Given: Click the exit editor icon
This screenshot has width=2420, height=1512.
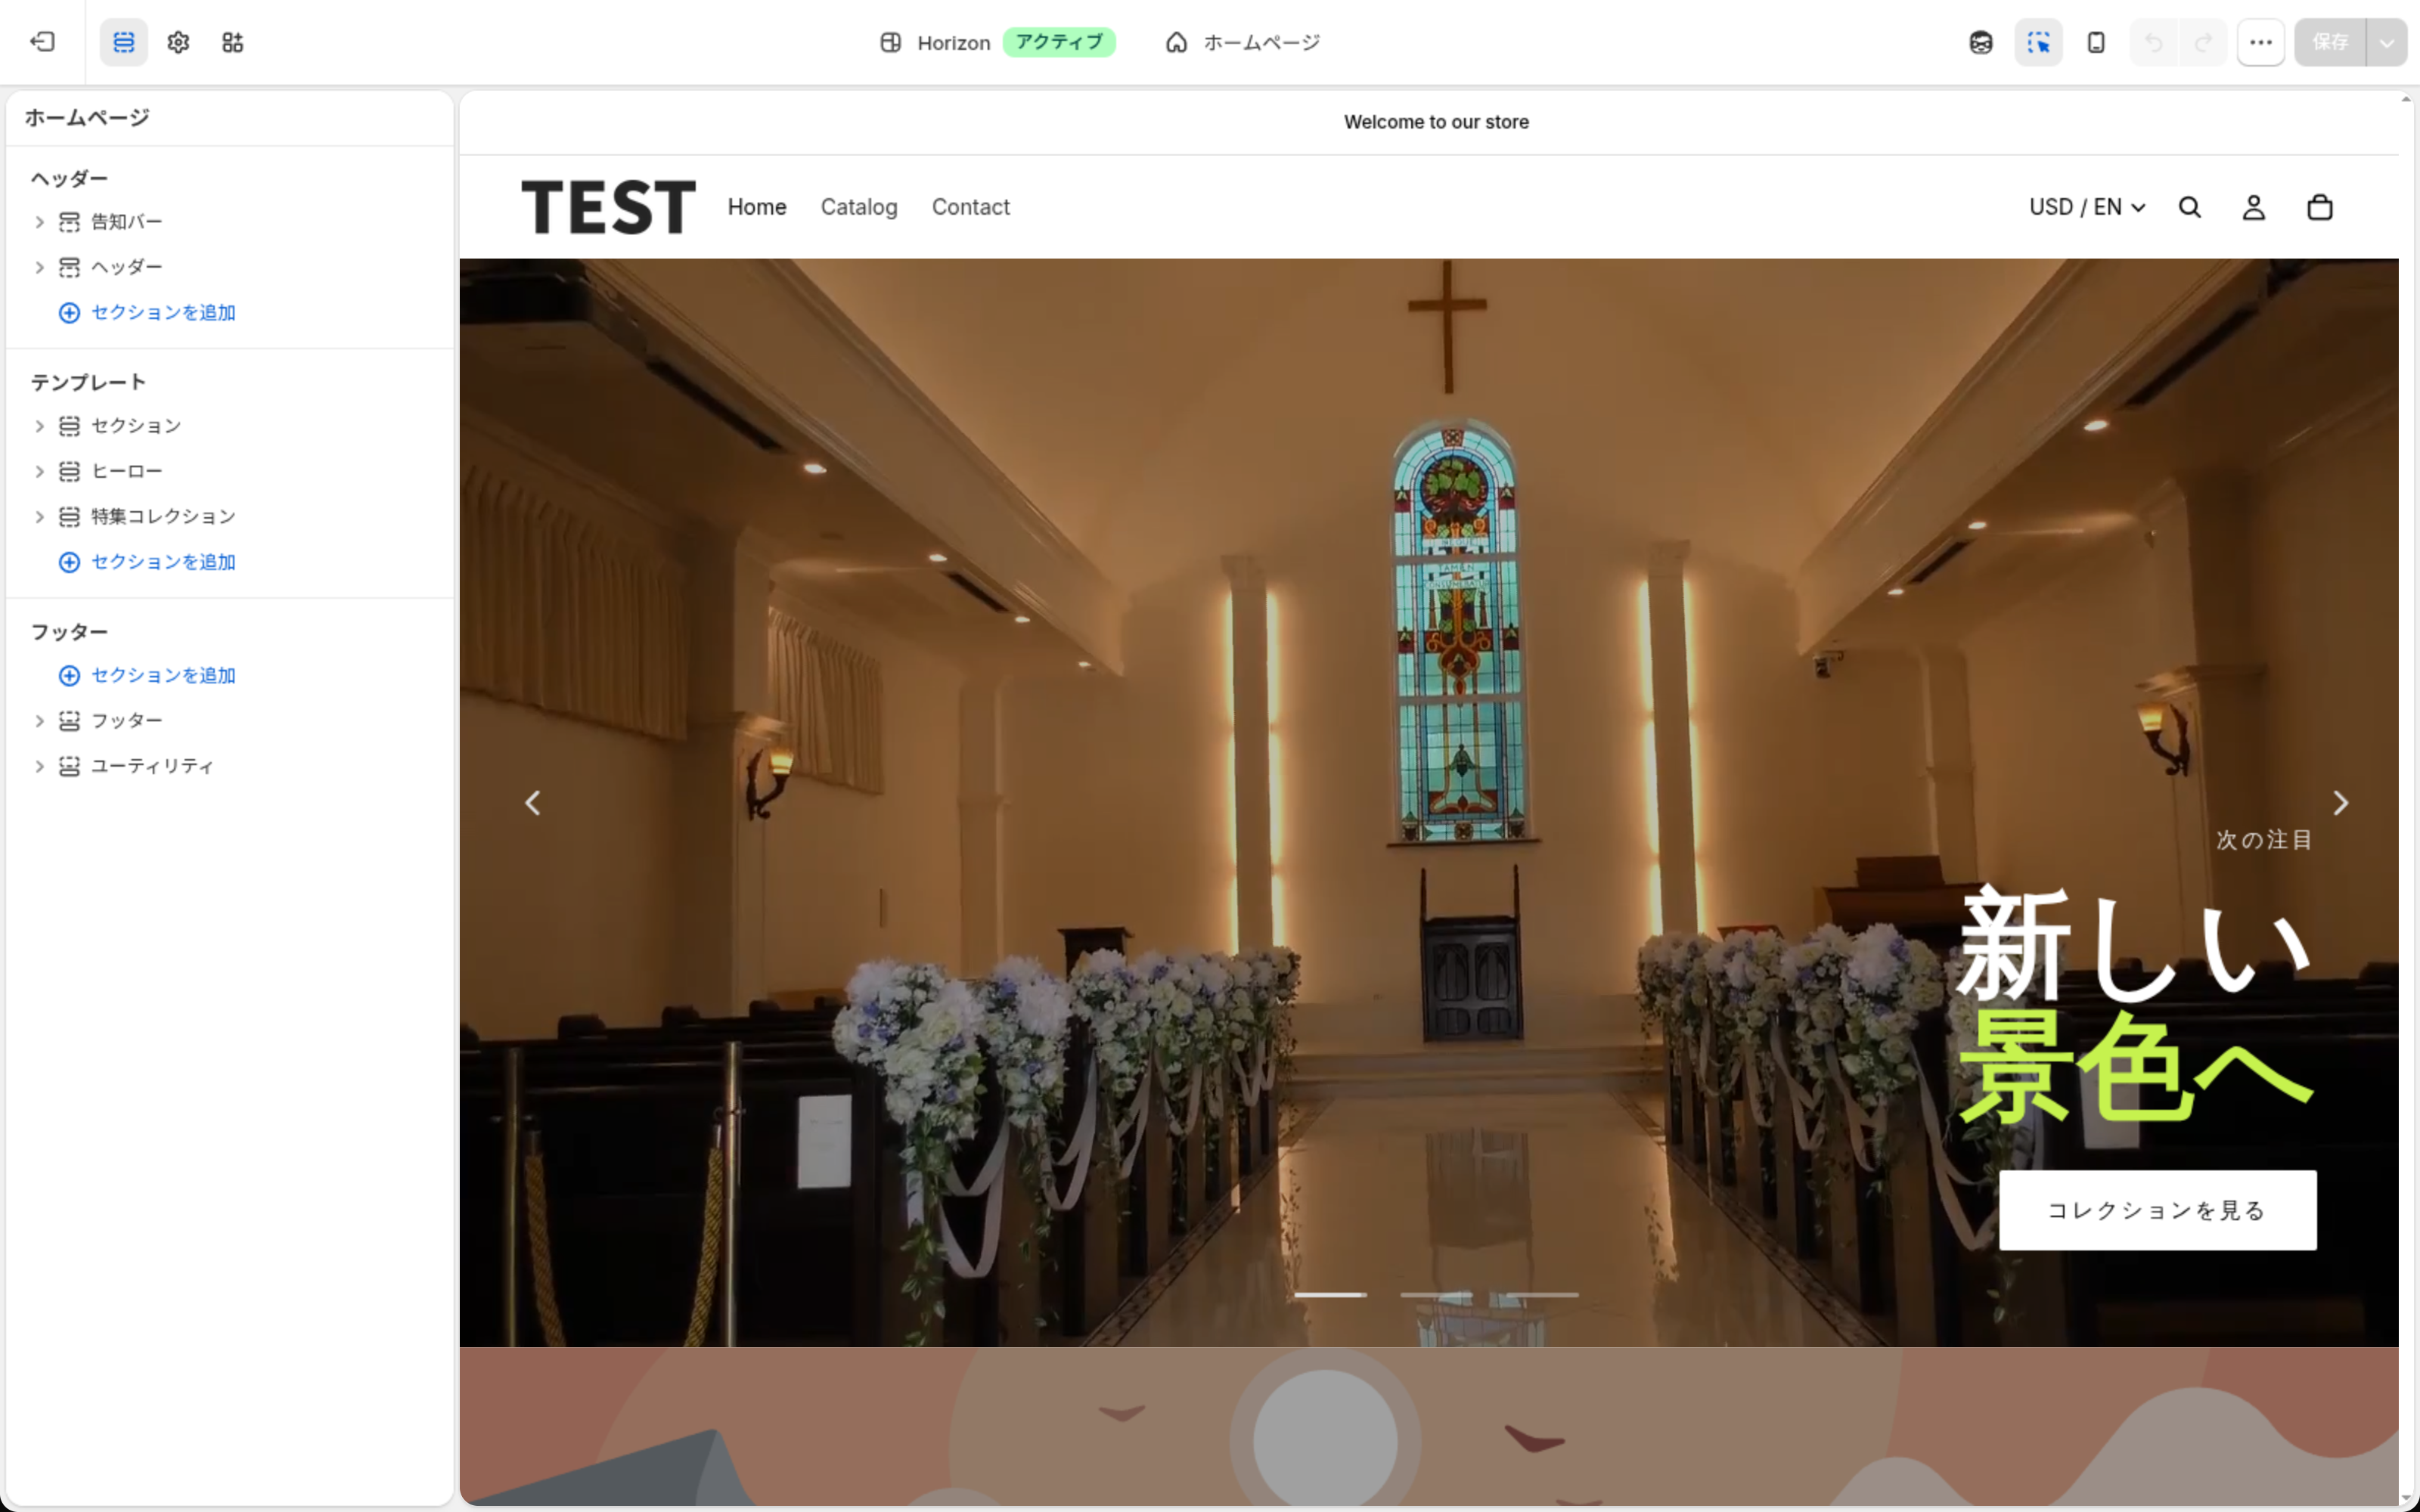Looking at the screenshot, I should pyautogui.click(x=42, y=42).
